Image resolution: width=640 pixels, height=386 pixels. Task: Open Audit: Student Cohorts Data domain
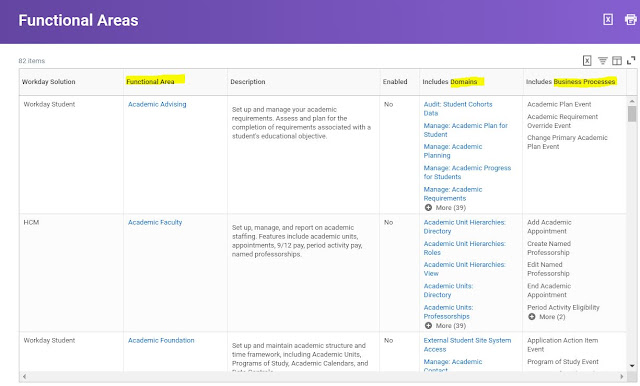458,109
